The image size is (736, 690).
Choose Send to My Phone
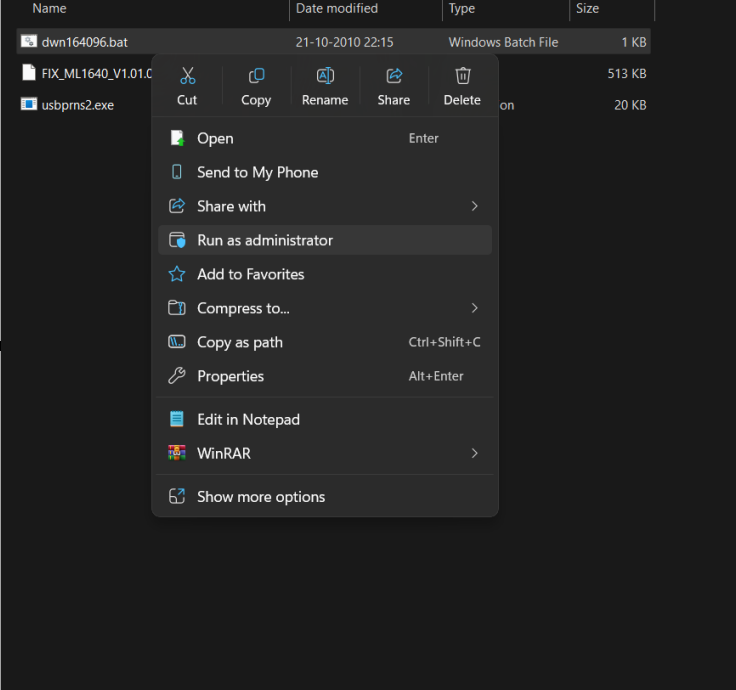(257, 172)
